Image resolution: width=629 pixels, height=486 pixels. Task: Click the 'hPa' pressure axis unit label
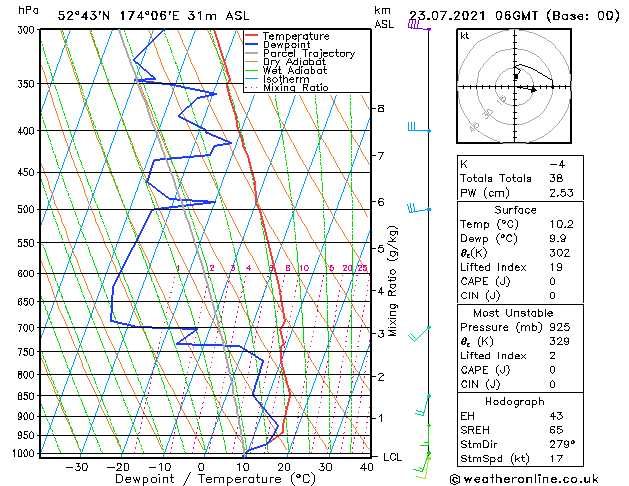(28, 10)
